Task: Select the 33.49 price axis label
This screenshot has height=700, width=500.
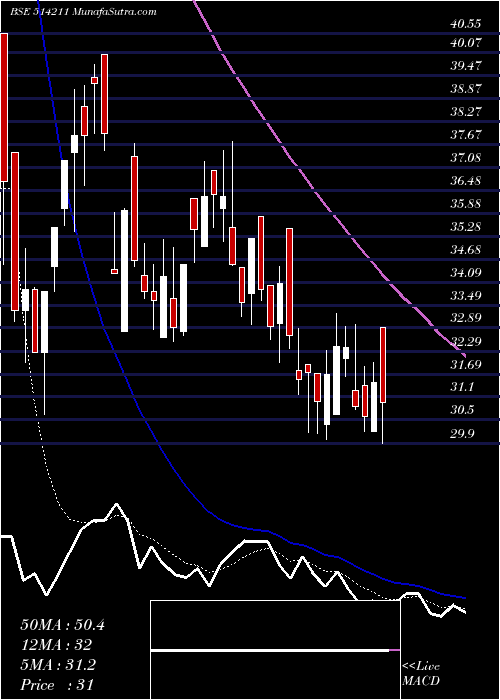Action: tap(466, 296)
